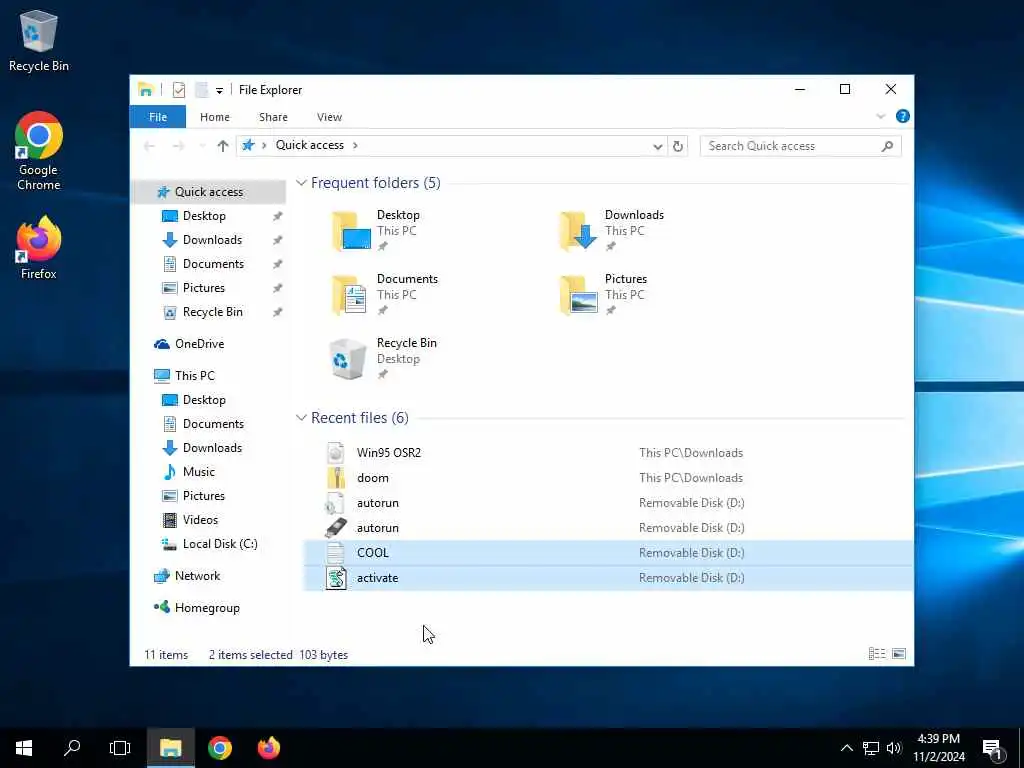The width and height of the screenshot is (1024, 768).
Task: Select Local Disk (C:) in navigation pane
Action: [219, 544]
